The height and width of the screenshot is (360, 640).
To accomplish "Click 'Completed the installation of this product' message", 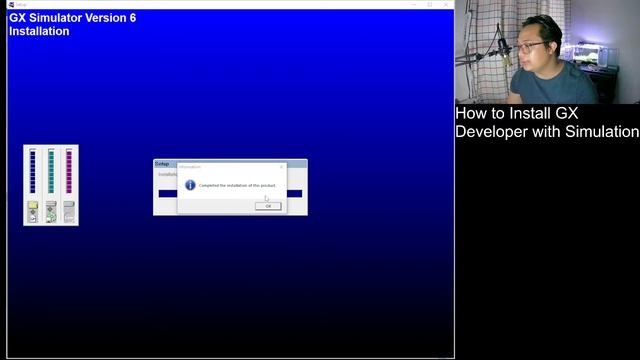I will (237, 185).
